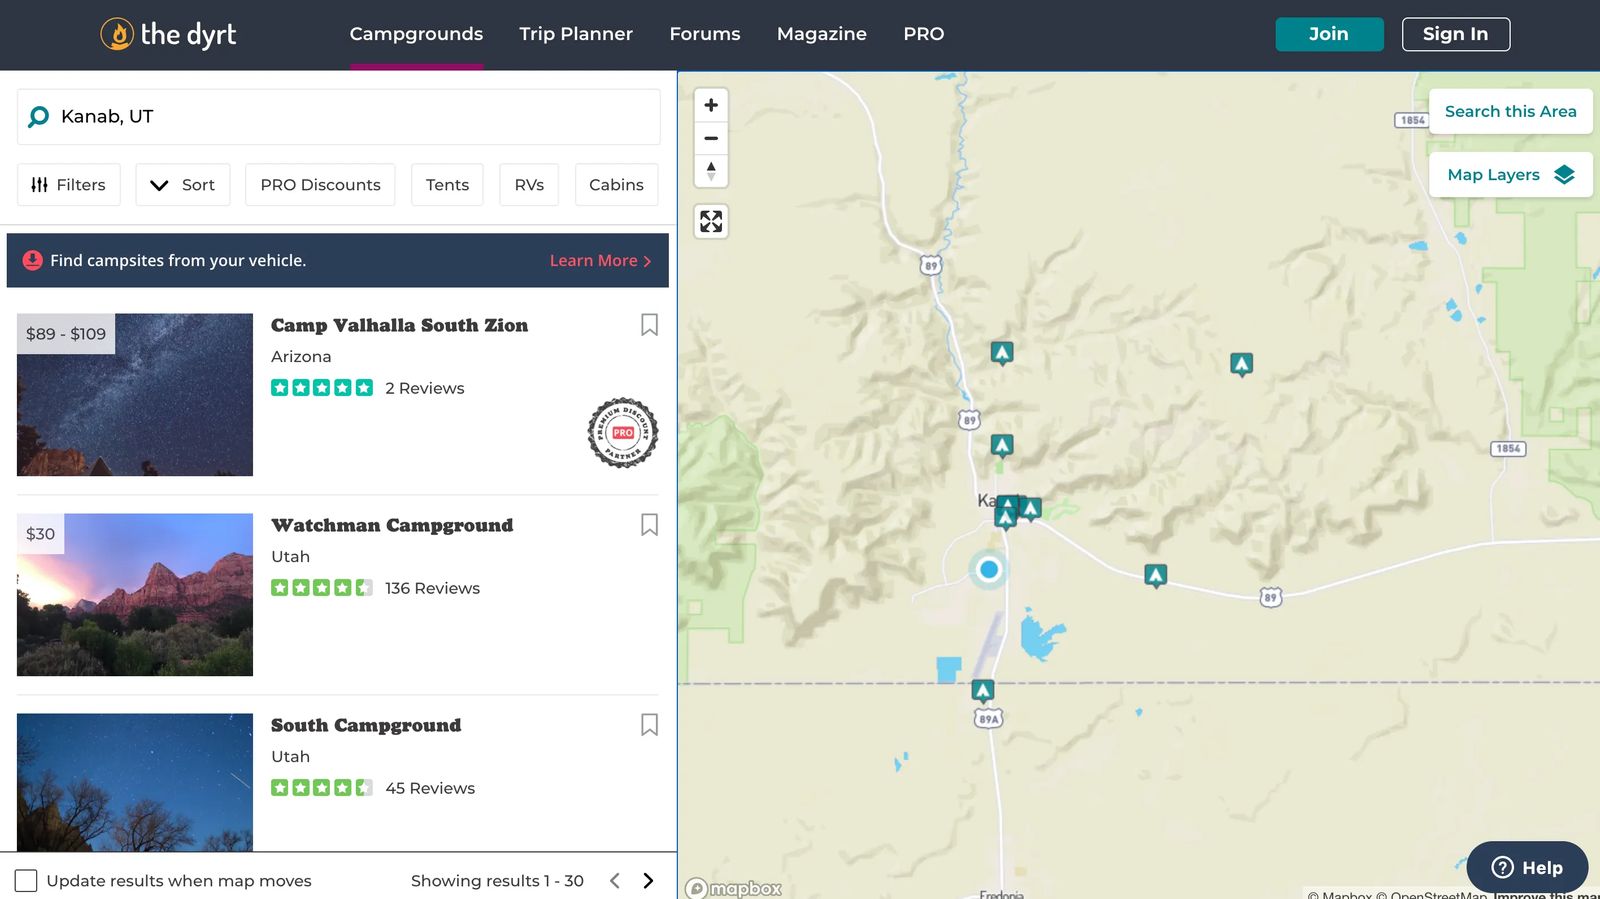Click the Mapbox logo
1600x899 pixels.
(x=734, y=888)
